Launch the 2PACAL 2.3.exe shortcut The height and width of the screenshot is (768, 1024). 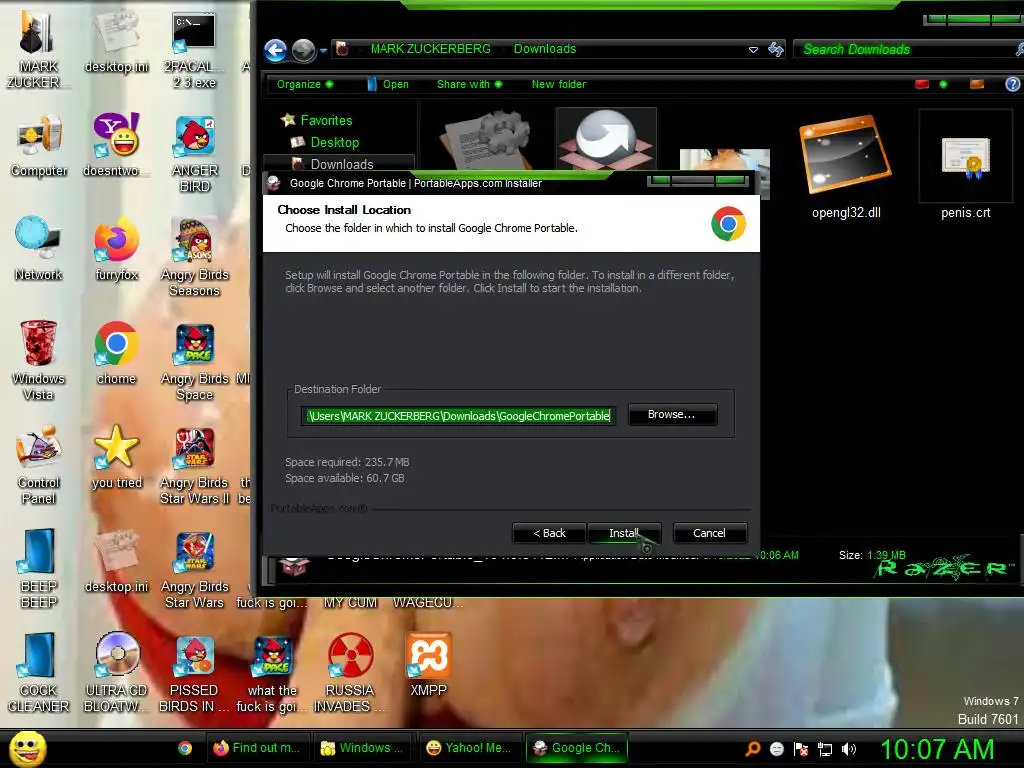194,49
